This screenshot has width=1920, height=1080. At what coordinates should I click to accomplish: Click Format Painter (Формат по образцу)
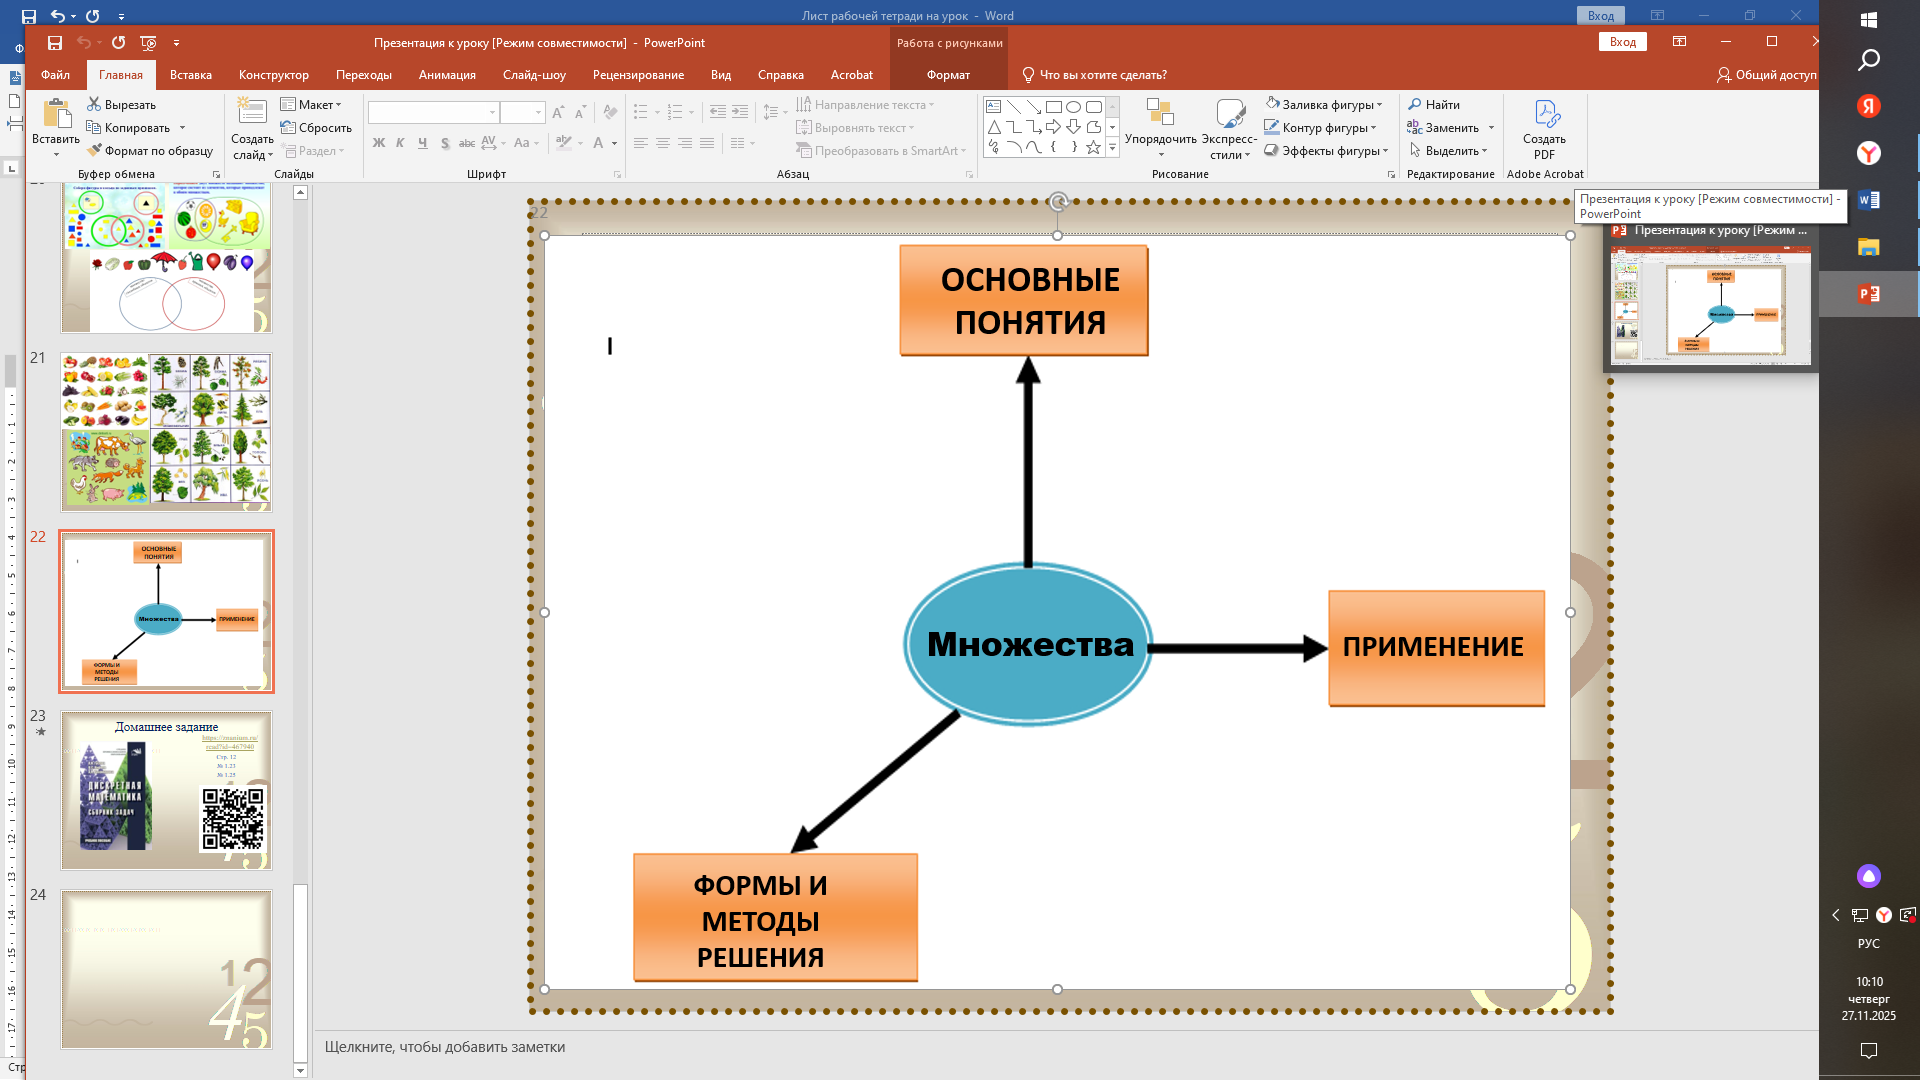tap(150, 151)
